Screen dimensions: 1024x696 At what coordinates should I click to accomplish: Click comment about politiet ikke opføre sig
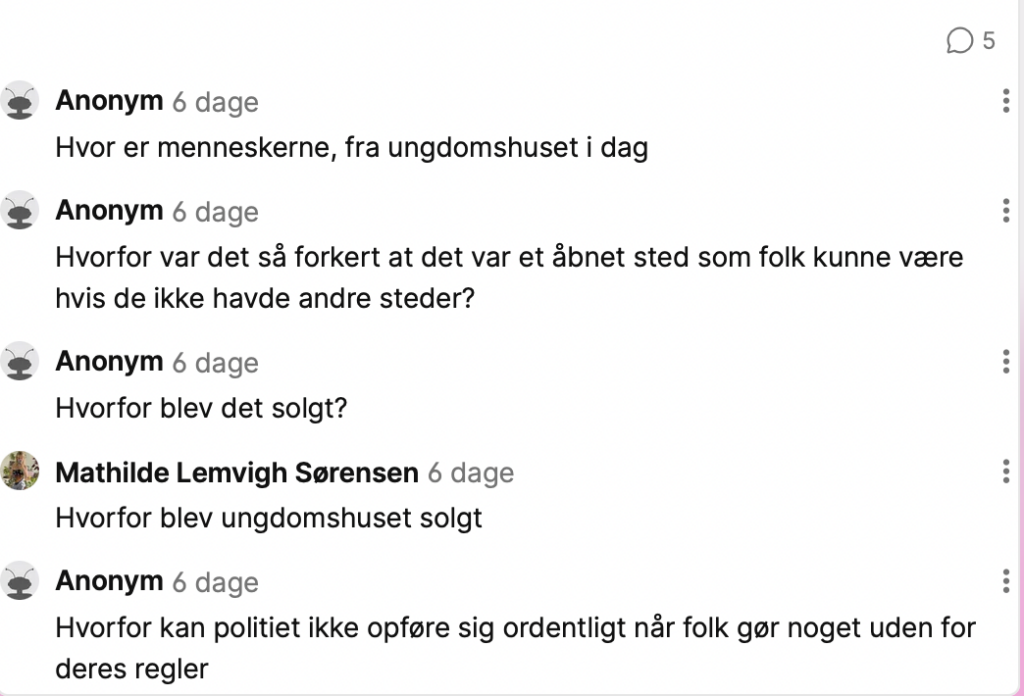click(x=515, y=648)
